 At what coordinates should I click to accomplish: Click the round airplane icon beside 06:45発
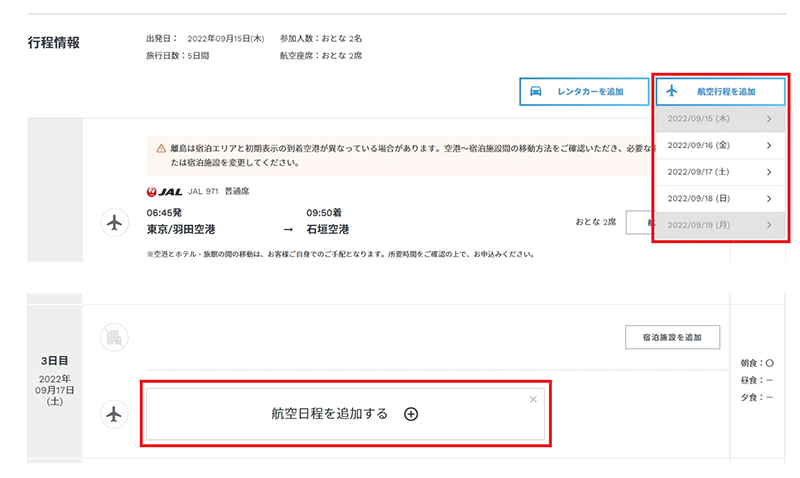pyautogui.click(x=116, y=222)
